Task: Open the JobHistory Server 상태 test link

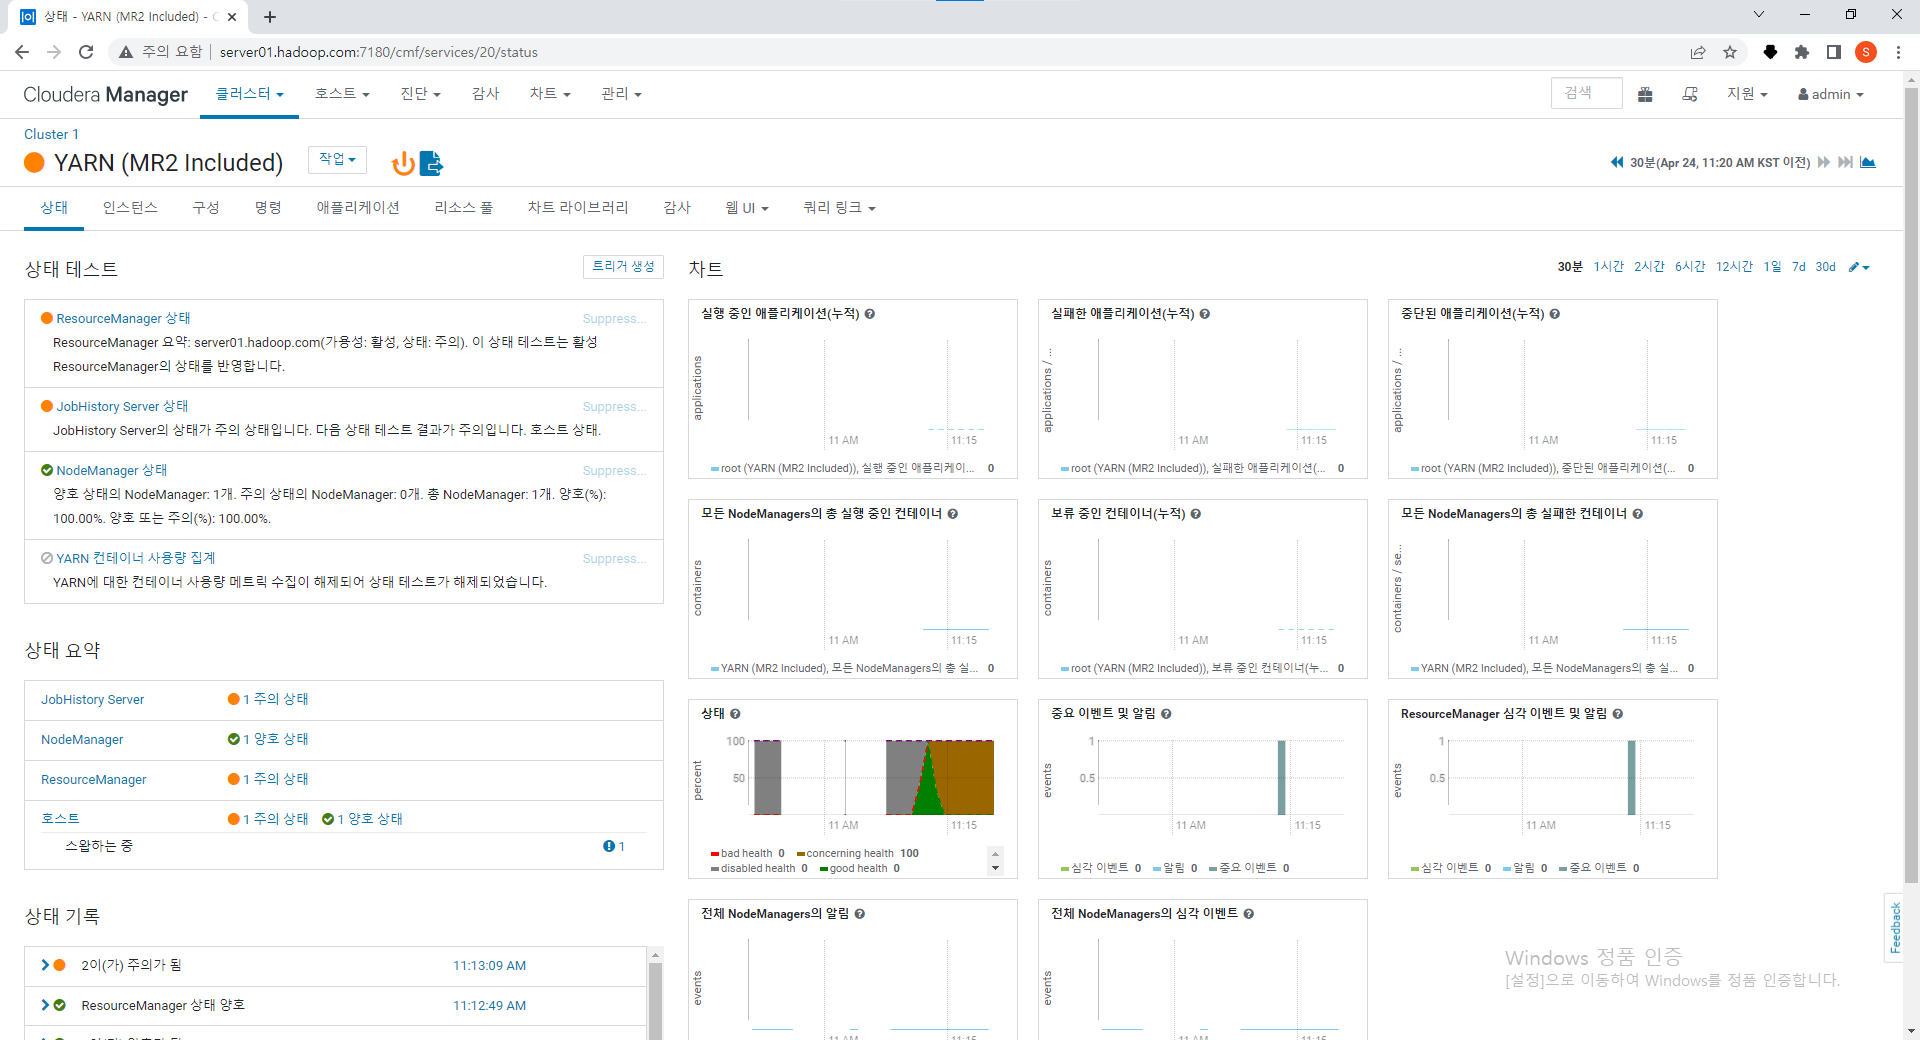Action: tap(122, 406)
